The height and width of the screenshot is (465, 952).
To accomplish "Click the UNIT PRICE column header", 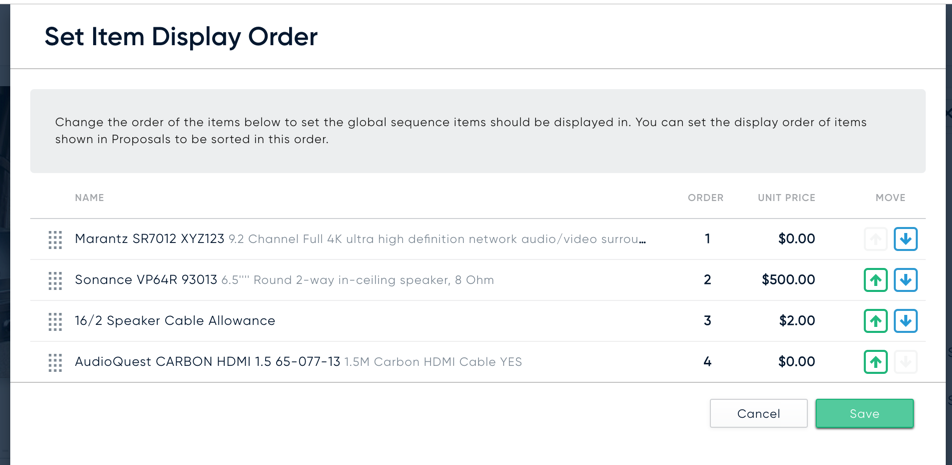I will coord(786,197).
